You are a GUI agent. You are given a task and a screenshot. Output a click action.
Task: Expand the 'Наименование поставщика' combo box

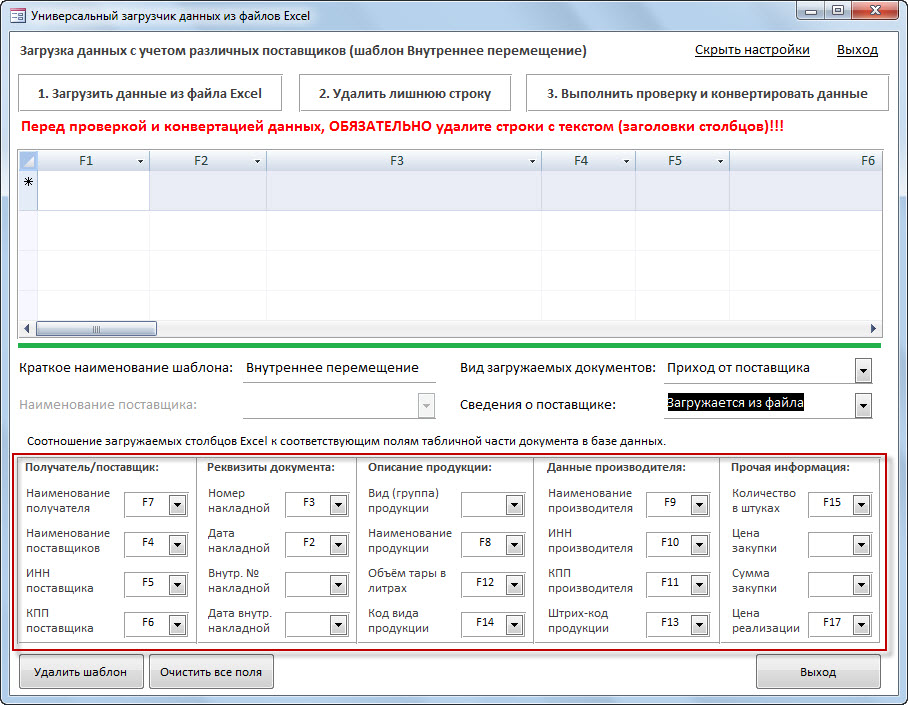click(426, 406)
